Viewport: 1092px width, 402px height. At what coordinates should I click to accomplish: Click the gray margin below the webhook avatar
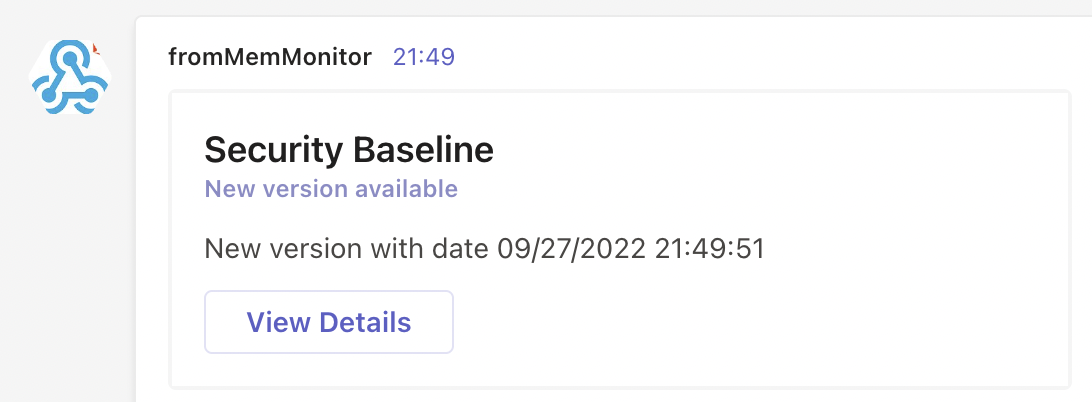click(x=68, y=250)
